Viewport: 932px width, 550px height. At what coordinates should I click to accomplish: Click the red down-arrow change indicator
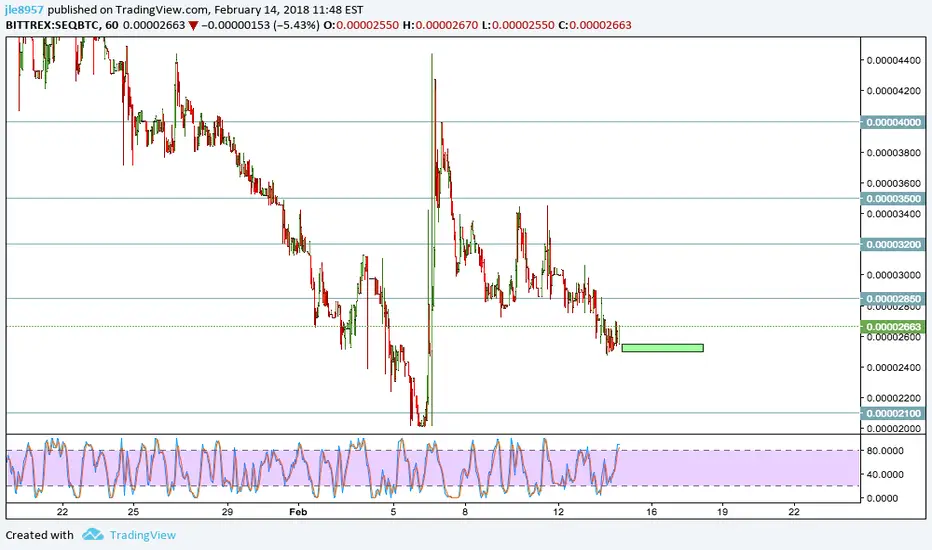pos(193,26)
